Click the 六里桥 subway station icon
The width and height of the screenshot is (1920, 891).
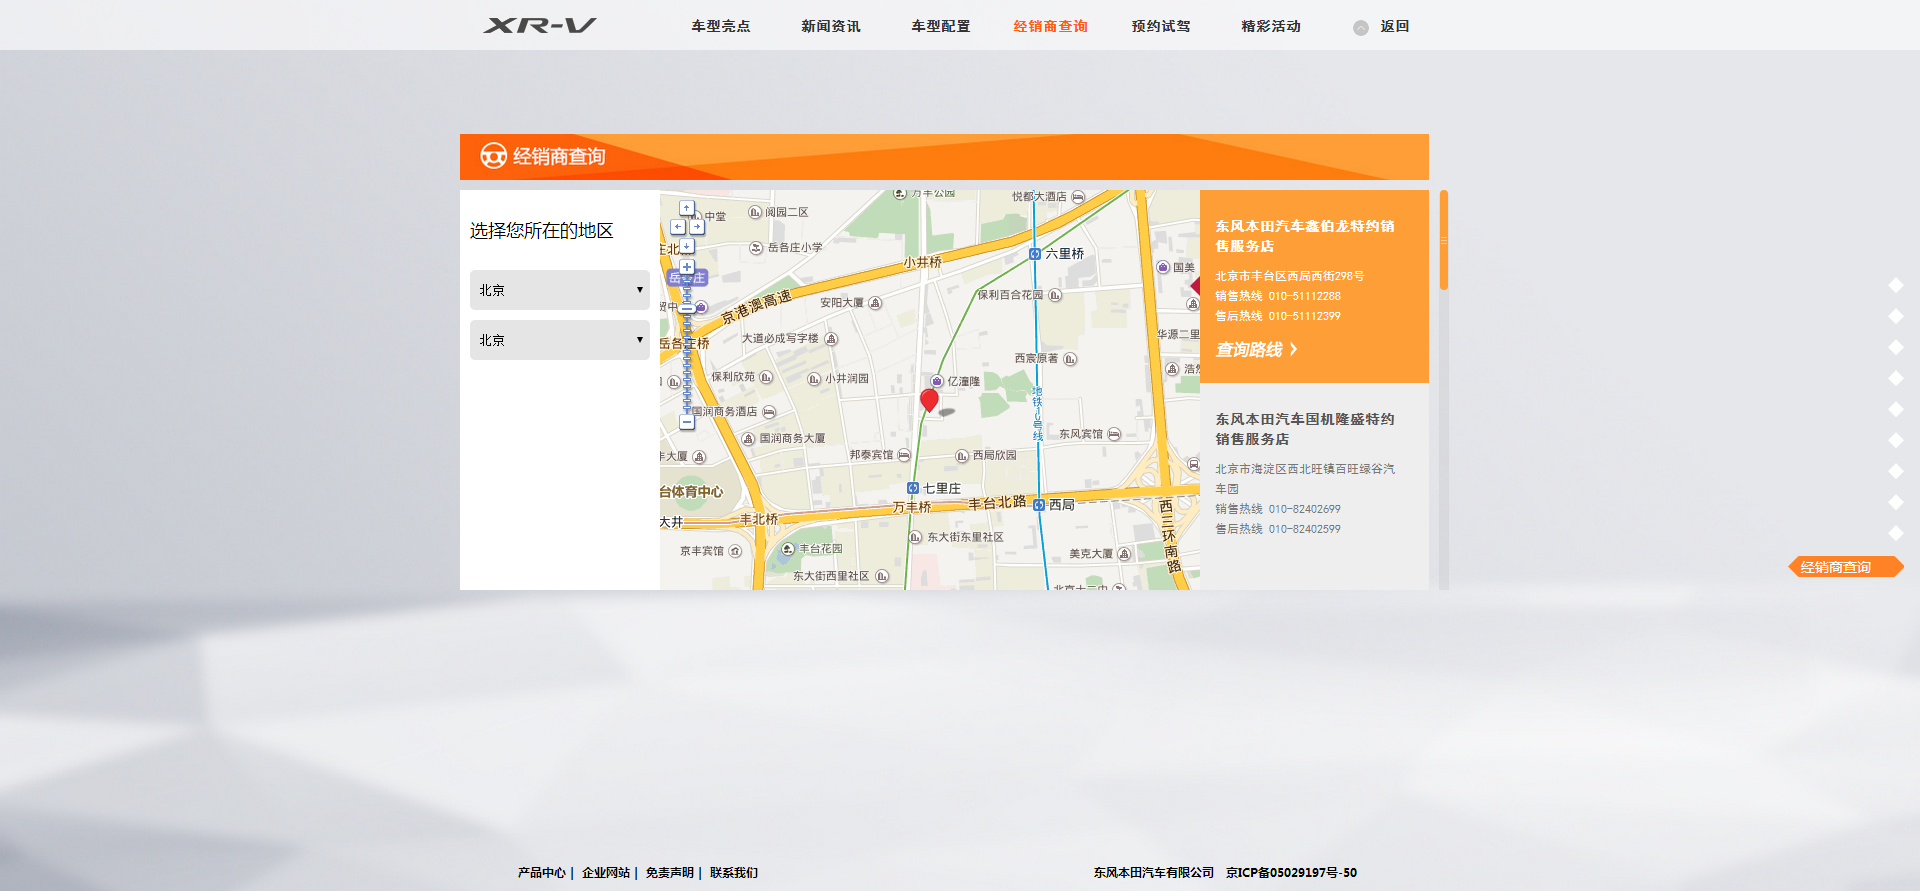[1035, 254]
